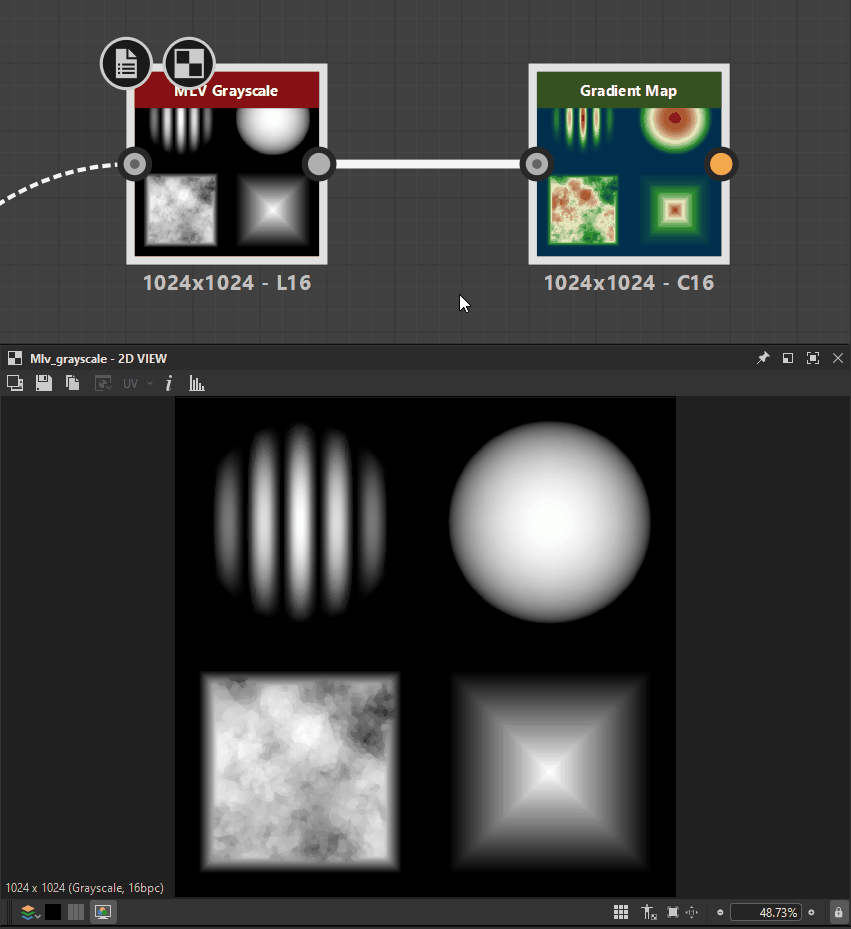Select the center view crosshair icon
Screen dimensions: 851x929
[x=691, y=912]
